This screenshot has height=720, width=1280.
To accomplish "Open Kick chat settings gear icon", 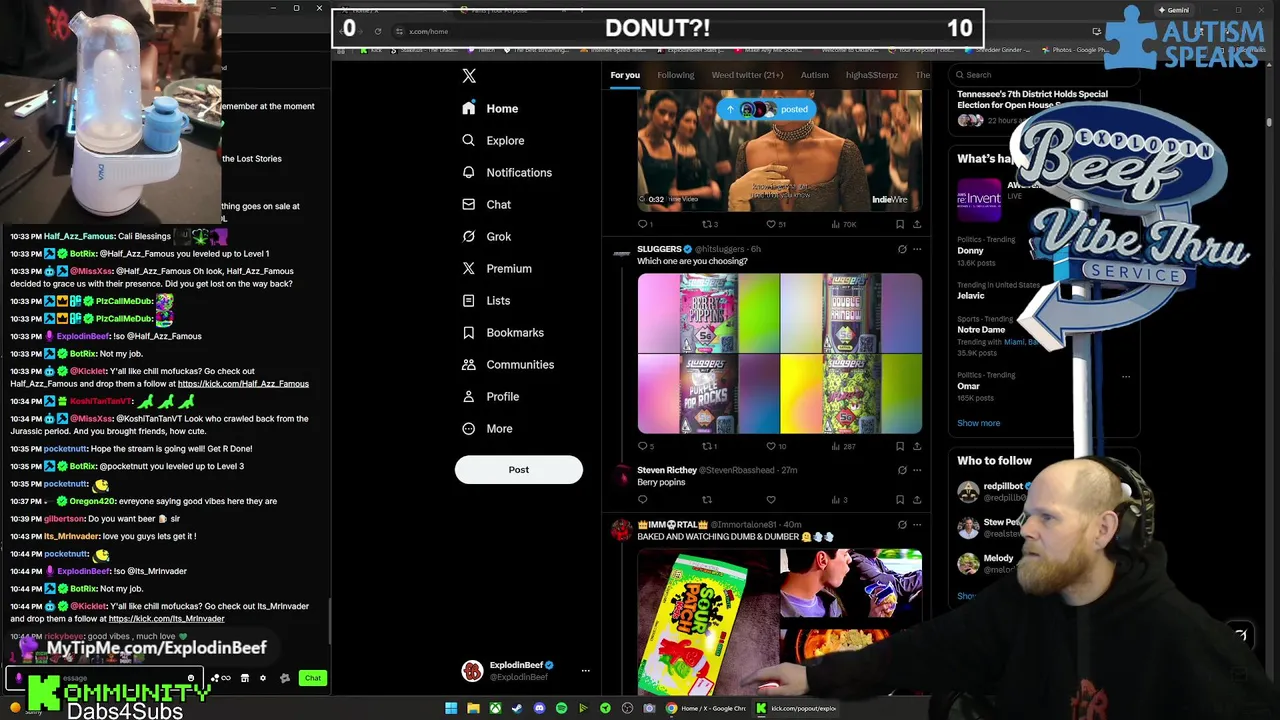I will pyautogui.click(x=263, y=678).
